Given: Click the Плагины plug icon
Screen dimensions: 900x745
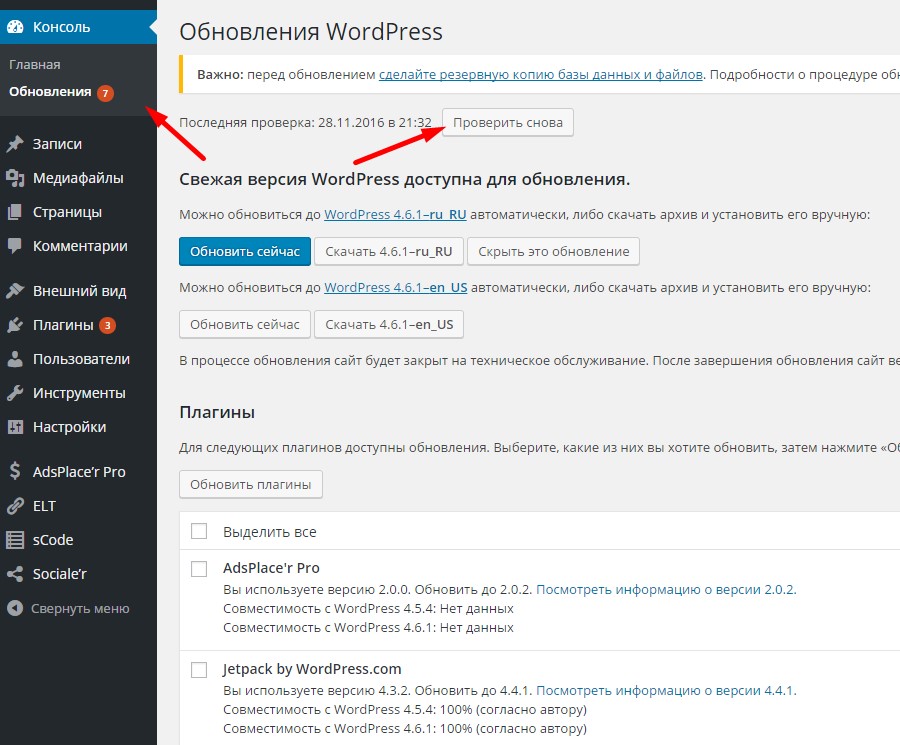Looking at the screenshot, I should (x=15, y=325).
